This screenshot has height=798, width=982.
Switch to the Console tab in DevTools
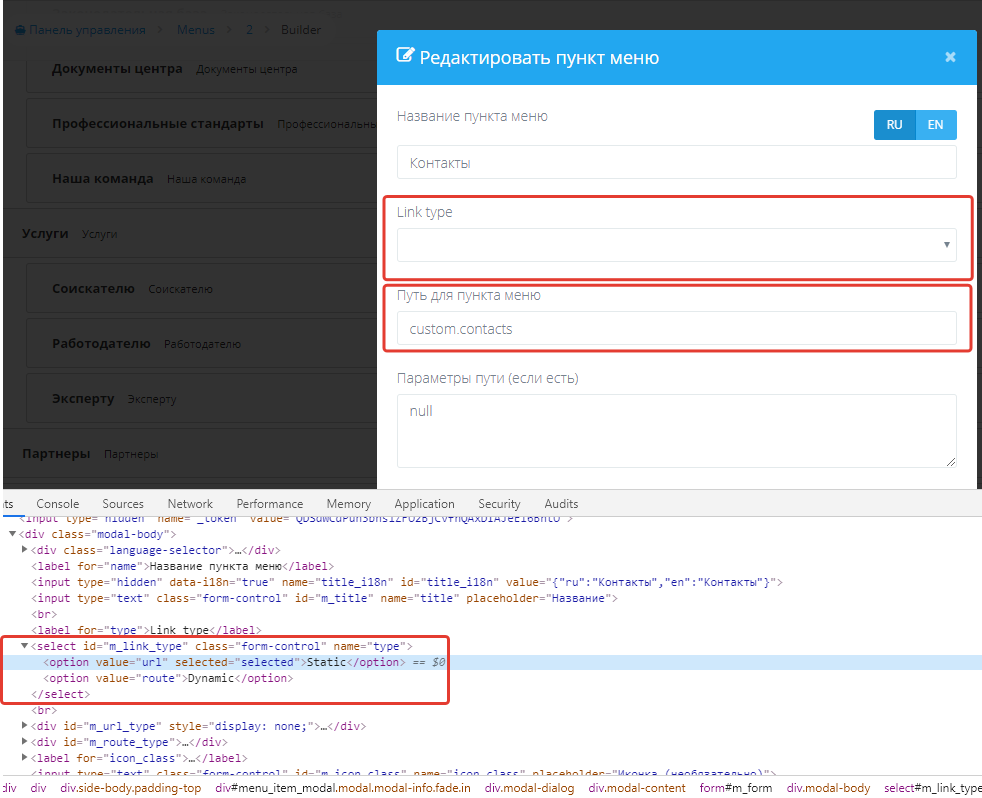coord(57,503)
